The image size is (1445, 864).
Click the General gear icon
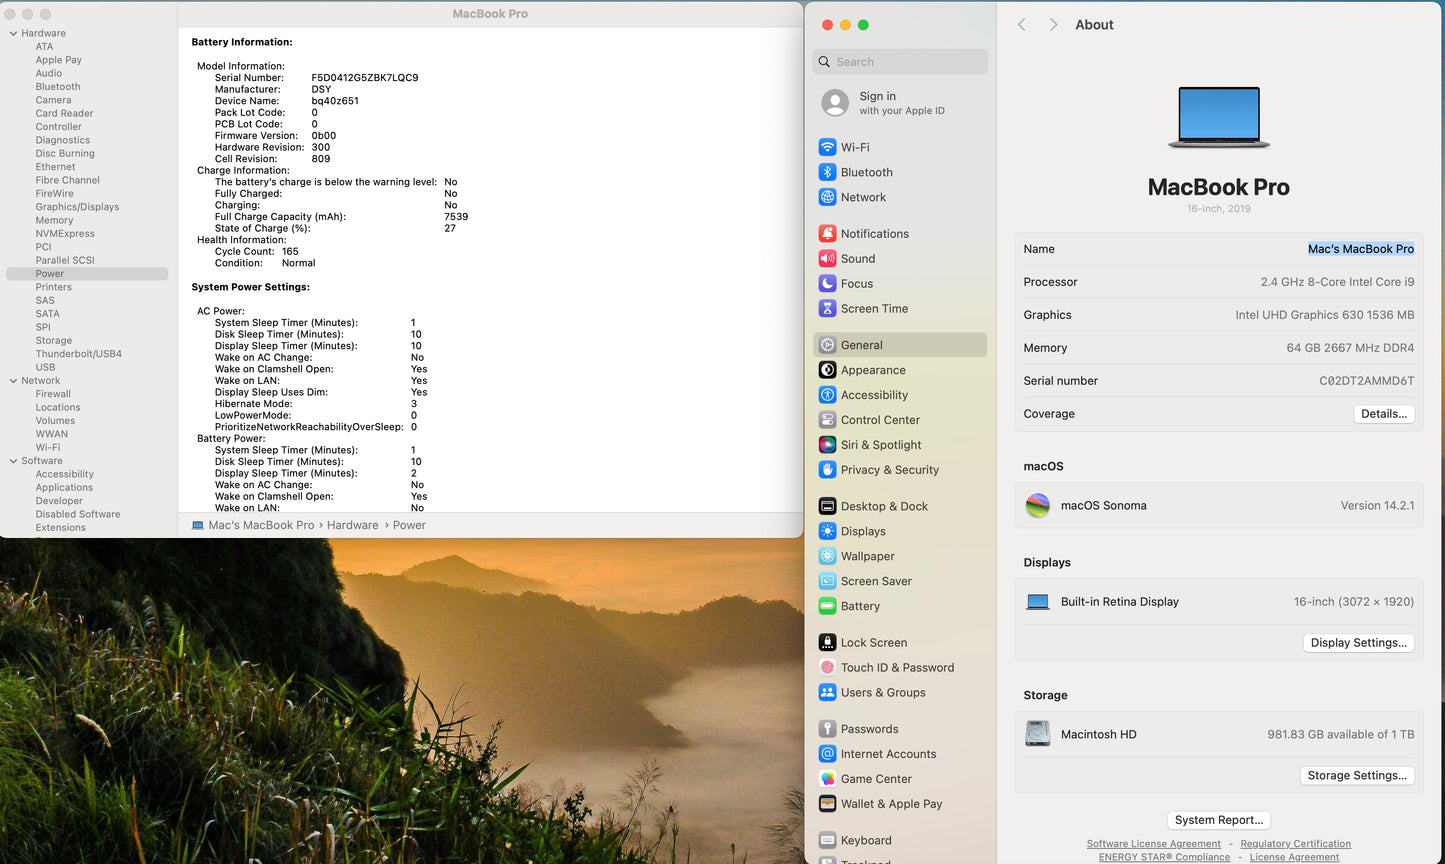click(x=827, y=345)
